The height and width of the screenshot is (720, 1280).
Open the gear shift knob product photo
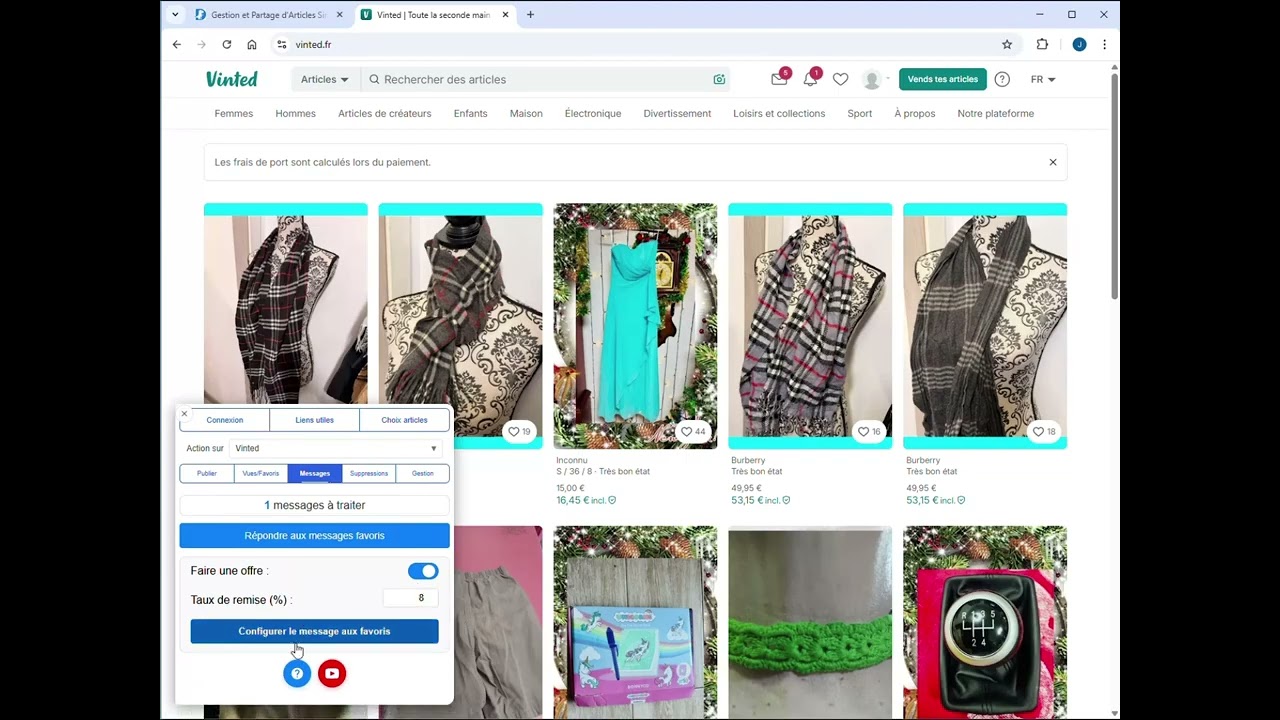pos(985,622)
